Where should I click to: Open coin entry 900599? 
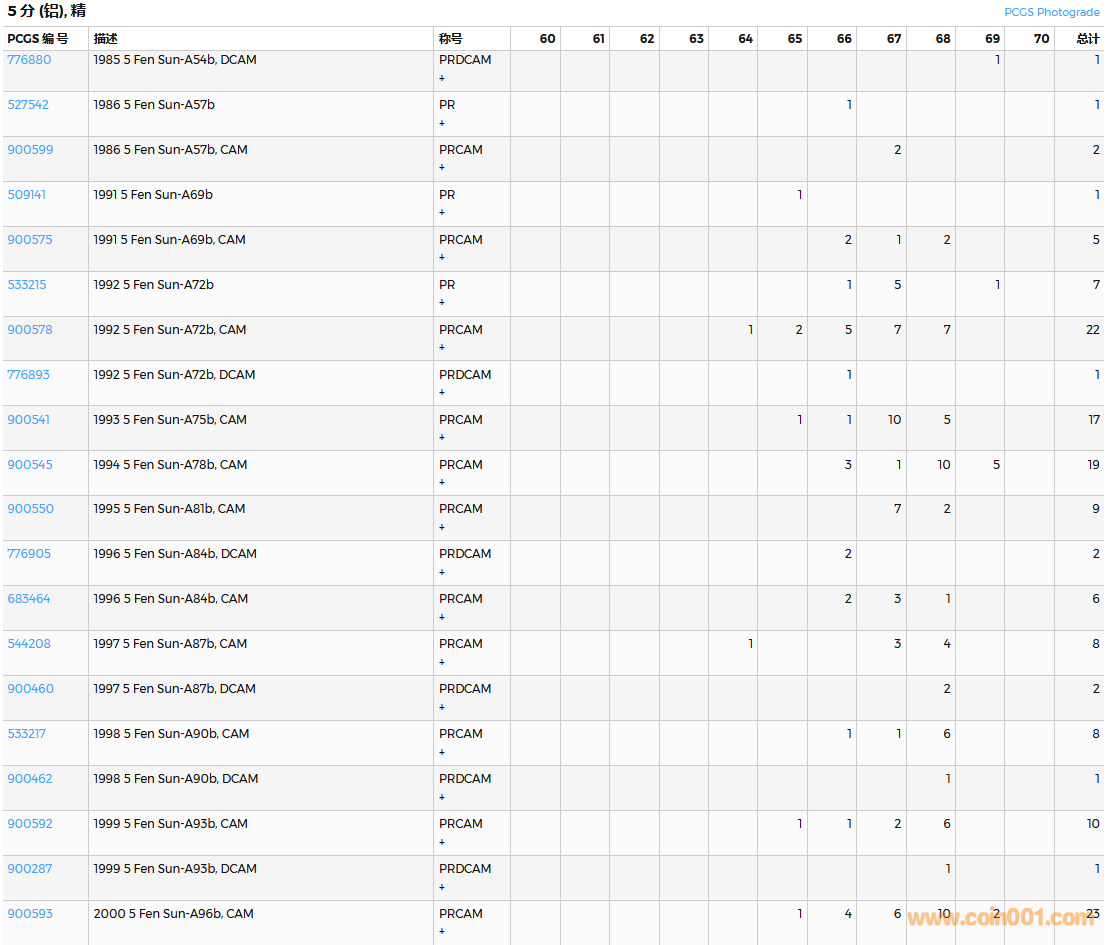coord(30,150)
